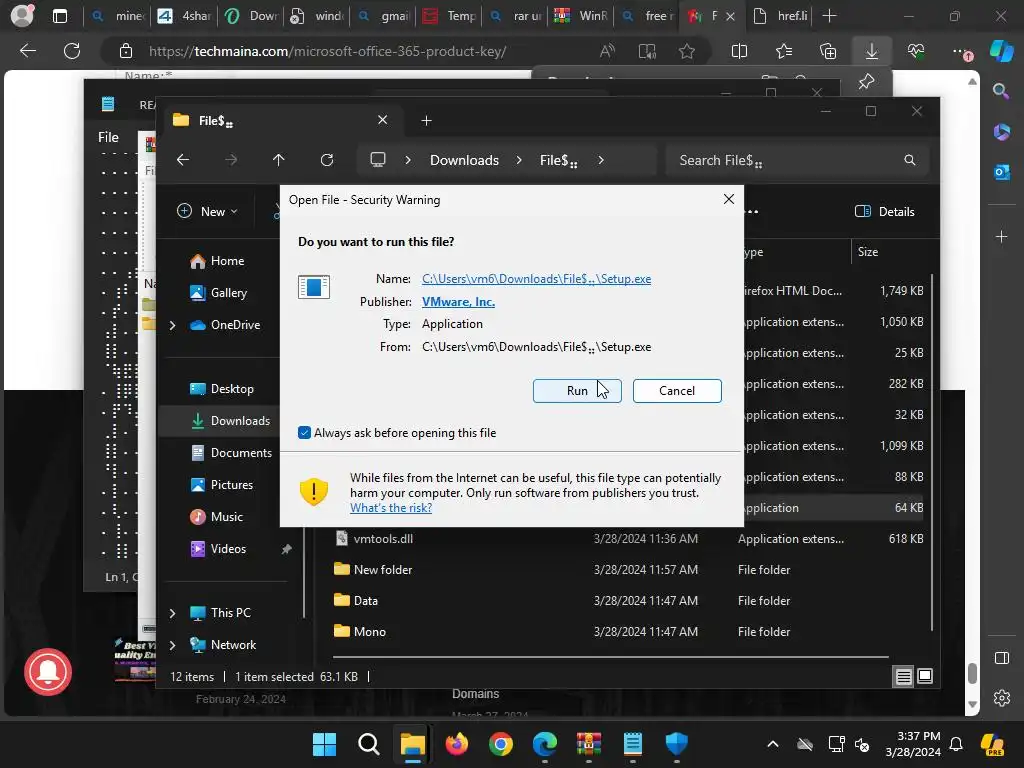Add a new tab in File Explorer
Image resolution: width=1024 pixels, height=768 pixels.
(x=426, y=120)
